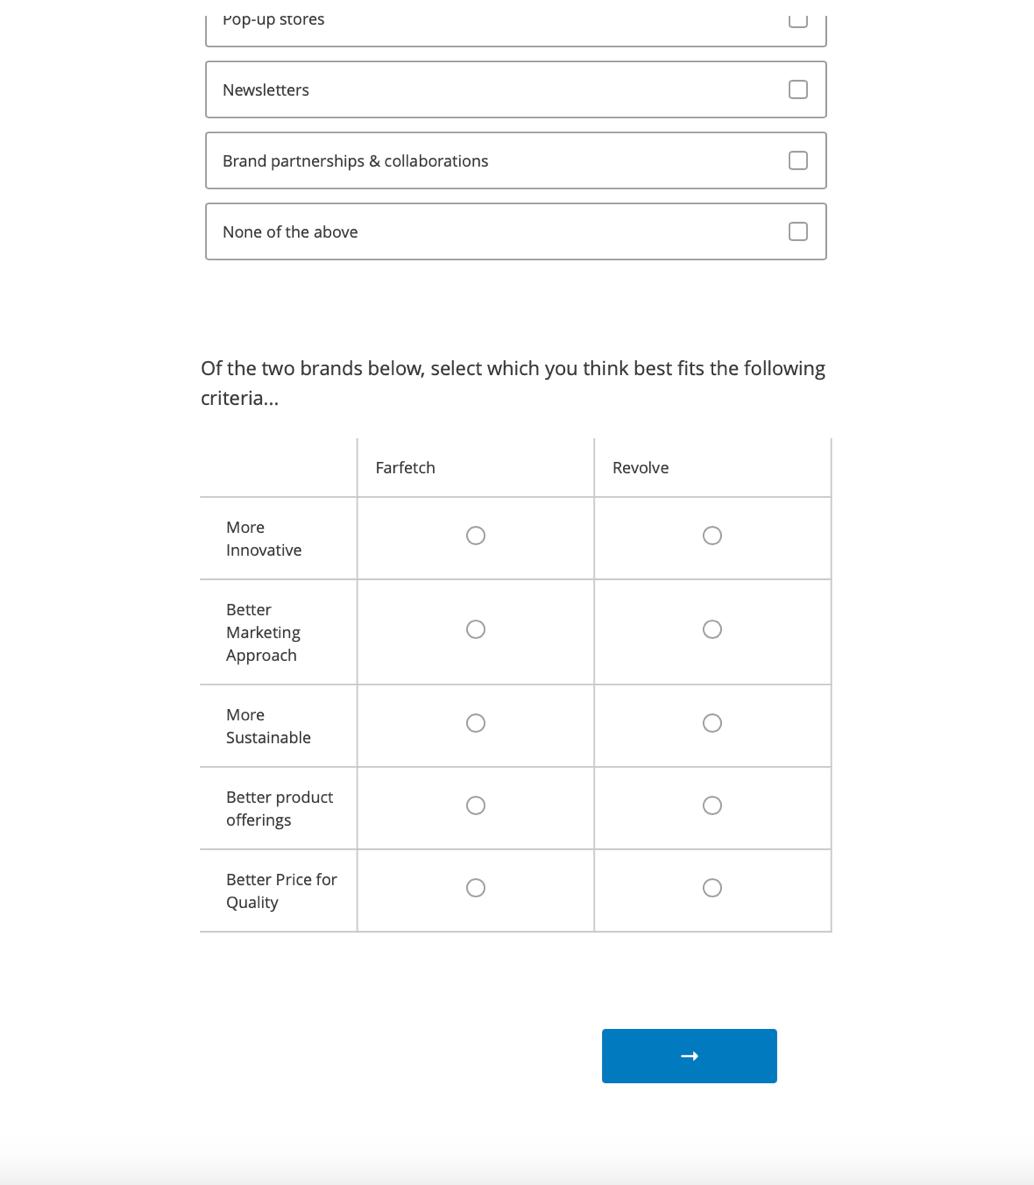Viewport: 1034px width, 1185px height.
Task: Select Revolve for Better product offerings
Action: pyautogui.click(x=712, y=805)
